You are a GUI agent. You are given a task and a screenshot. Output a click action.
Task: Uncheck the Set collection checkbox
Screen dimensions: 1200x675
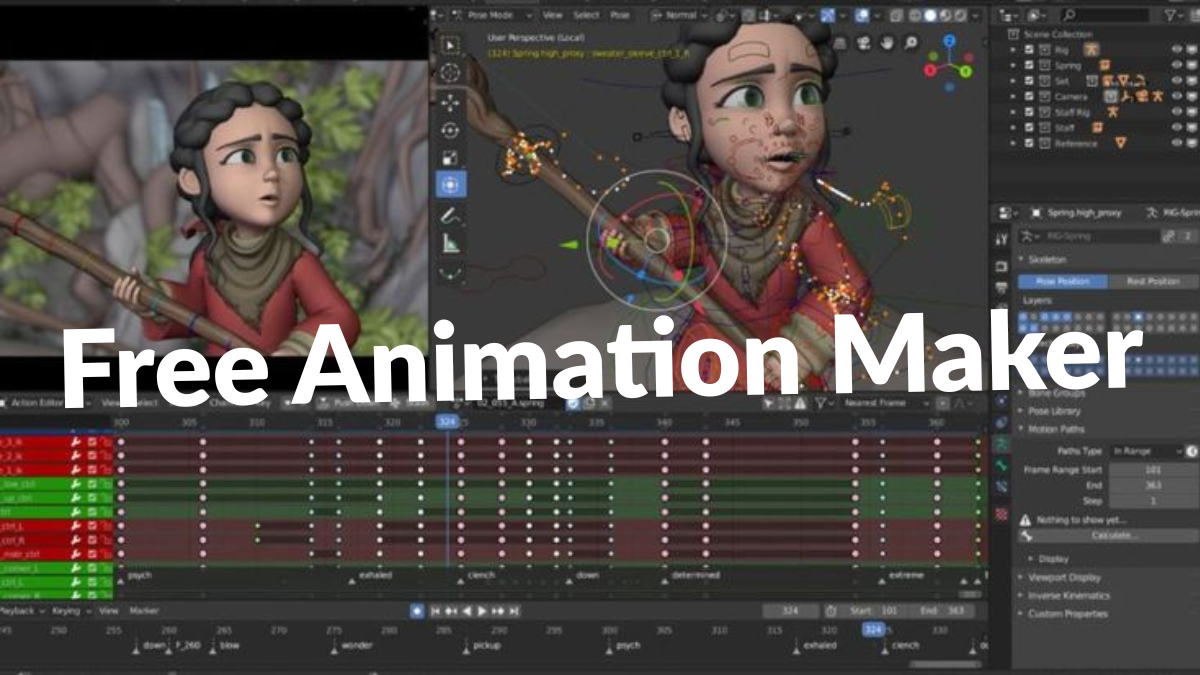(x=1029, y=80)
